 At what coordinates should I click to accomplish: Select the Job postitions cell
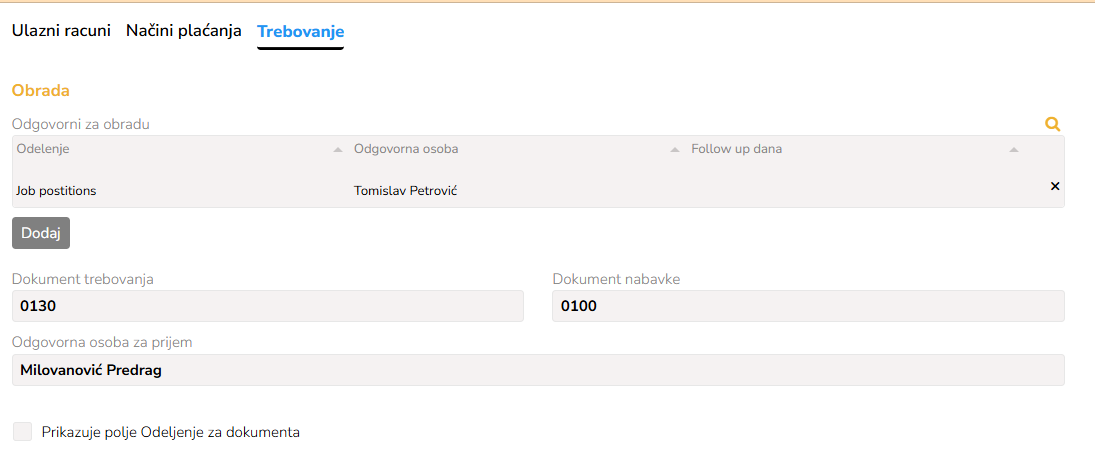click(x=56, y=190)
